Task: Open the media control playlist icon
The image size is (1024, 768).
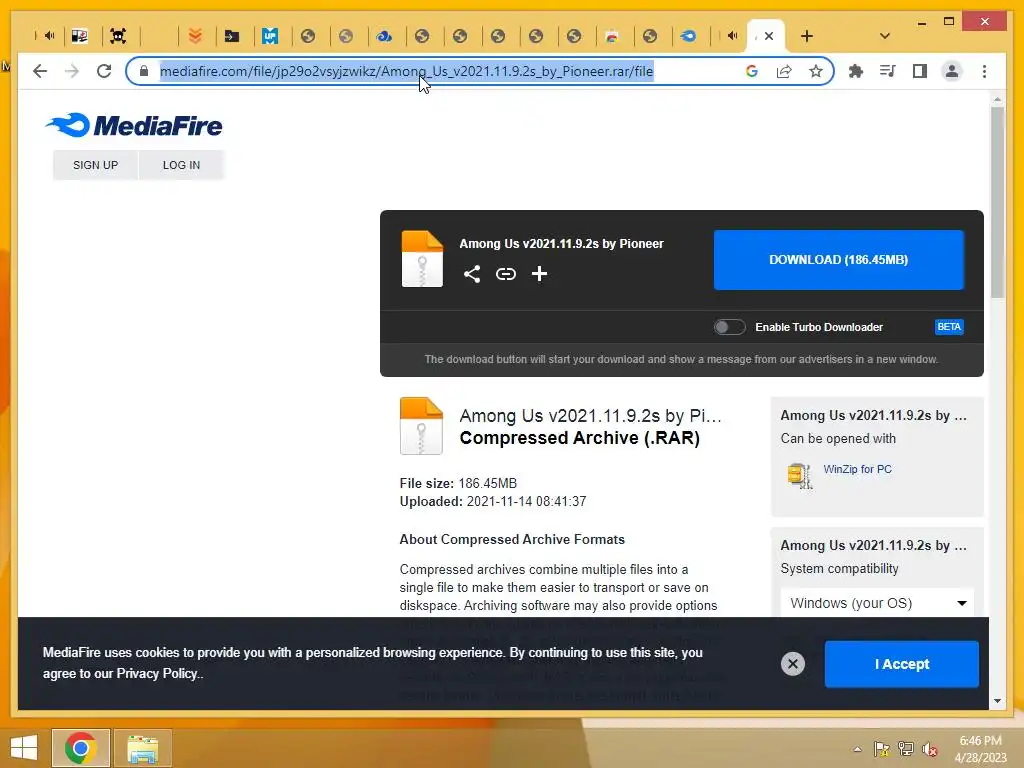Action: [888, 71]
